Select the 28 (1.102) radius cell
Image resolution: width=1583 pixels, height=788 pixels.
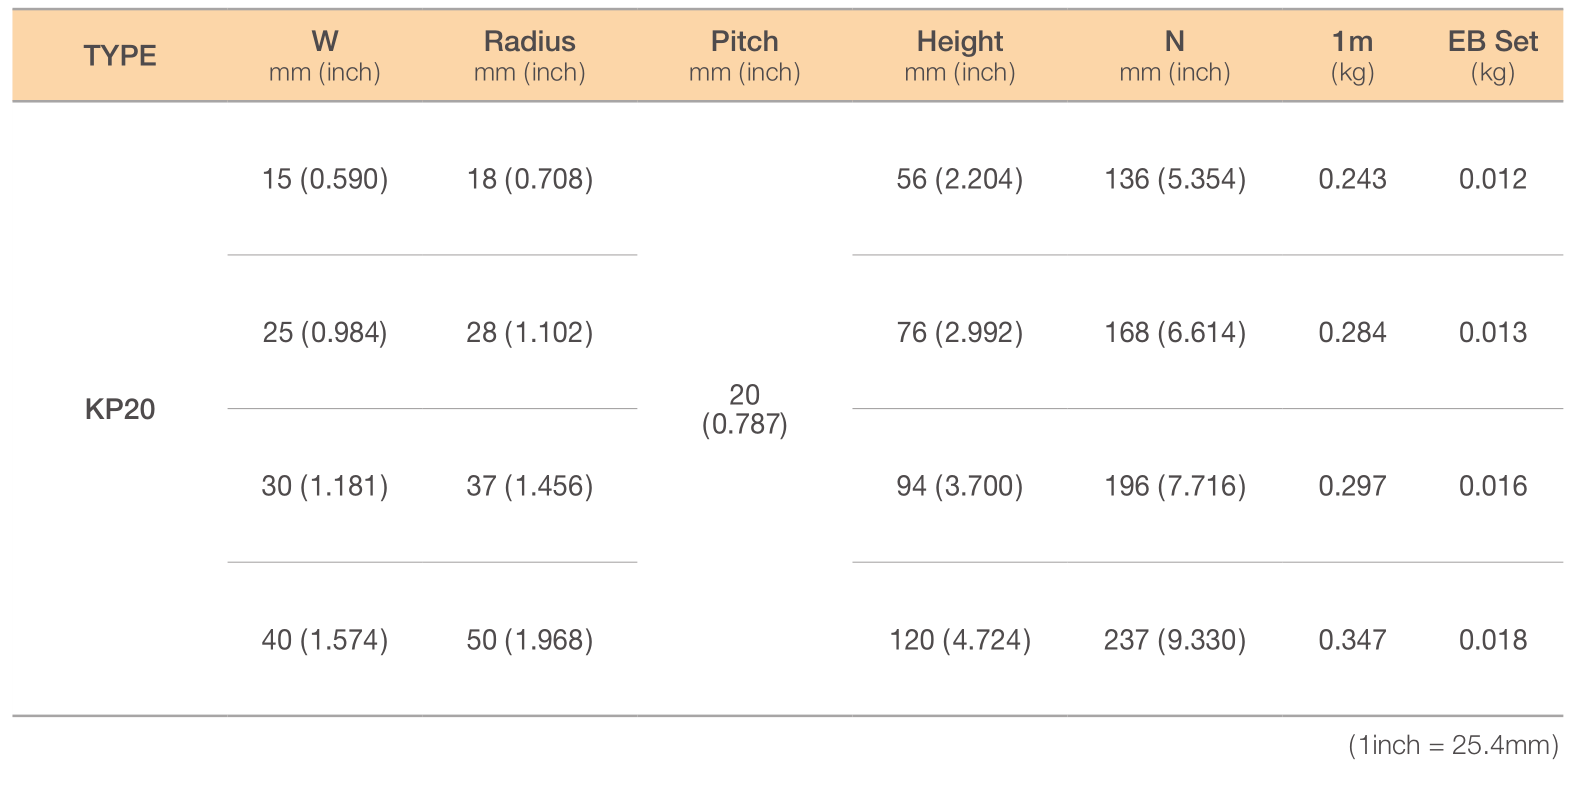(x=530, y=332)
